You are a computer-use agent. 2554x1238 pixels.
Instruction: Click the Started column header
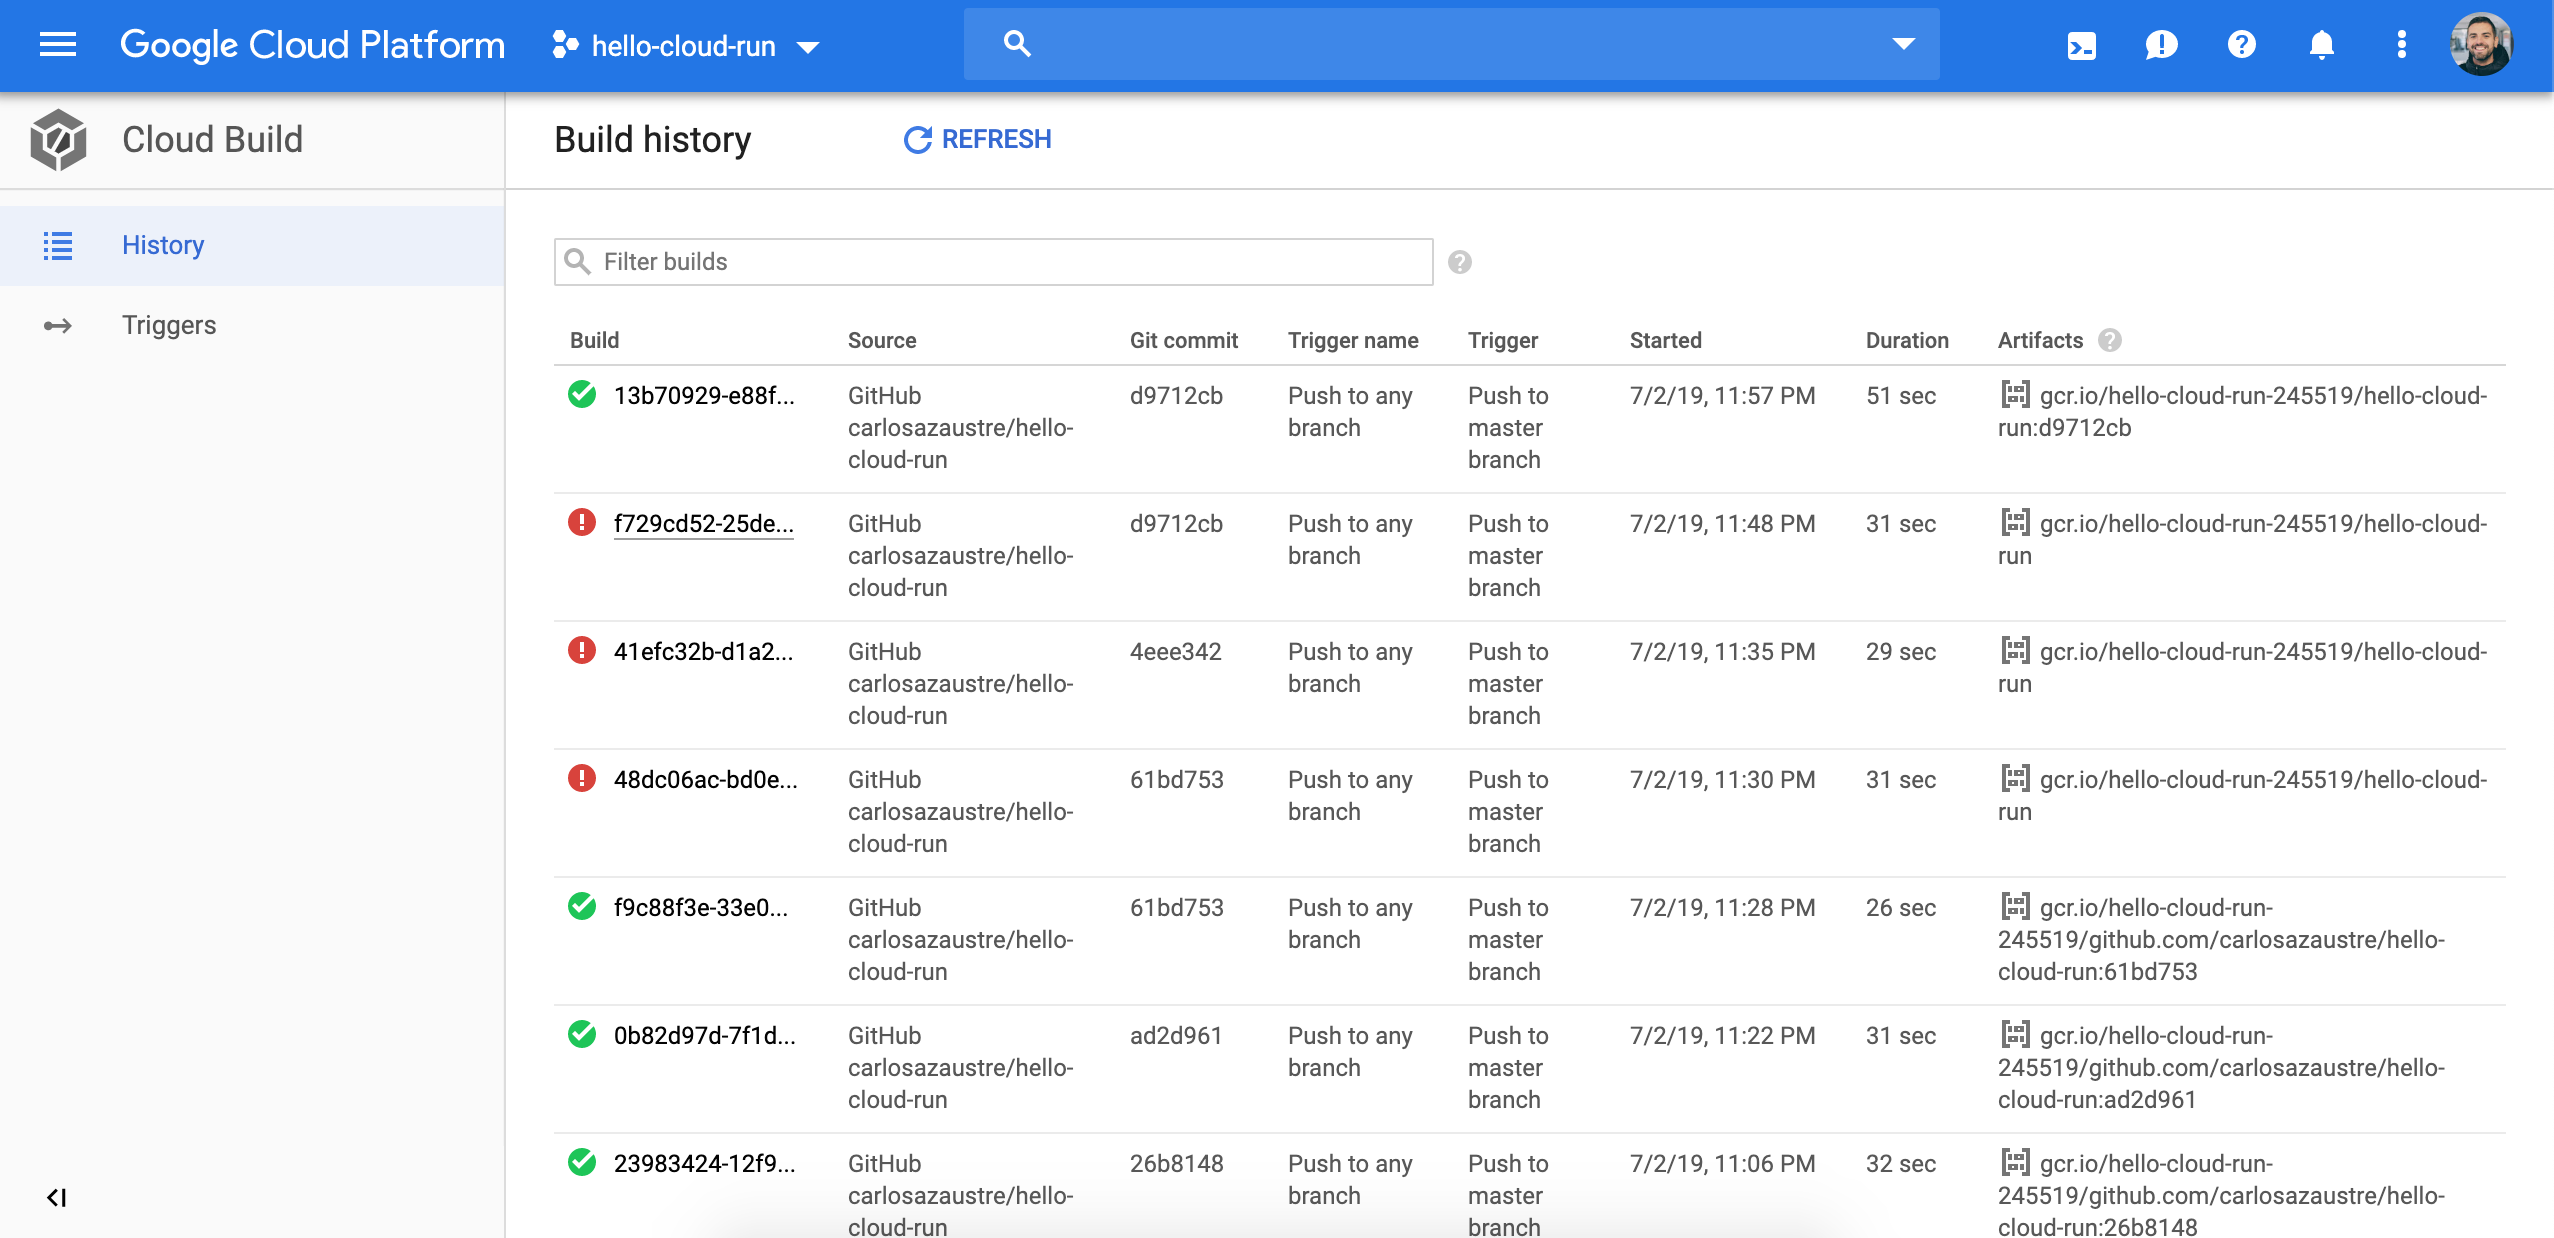[1666, 341]
